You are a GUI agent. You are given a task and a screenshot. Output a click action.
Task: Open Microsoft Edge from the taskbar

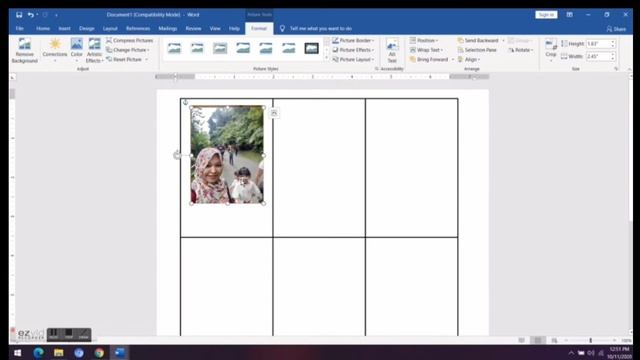[38, 353]
